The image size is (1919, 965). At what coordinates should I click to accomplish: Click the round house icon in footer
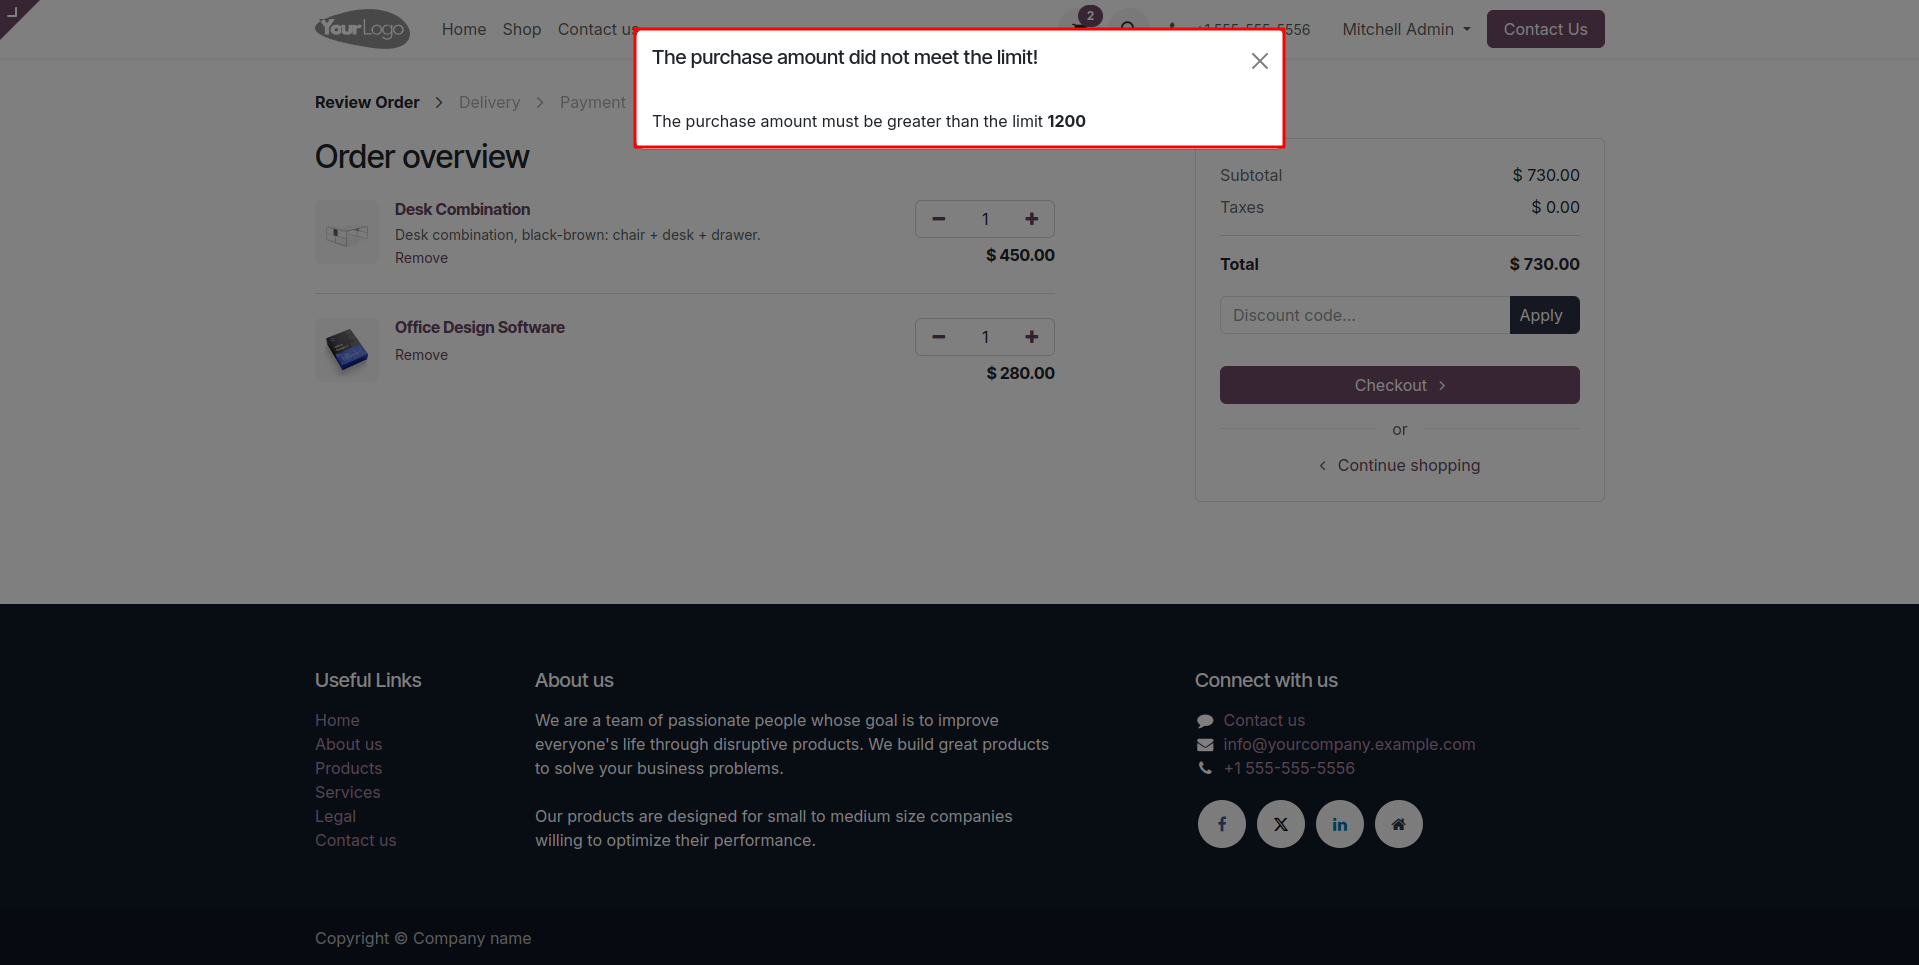[1398, 824]
